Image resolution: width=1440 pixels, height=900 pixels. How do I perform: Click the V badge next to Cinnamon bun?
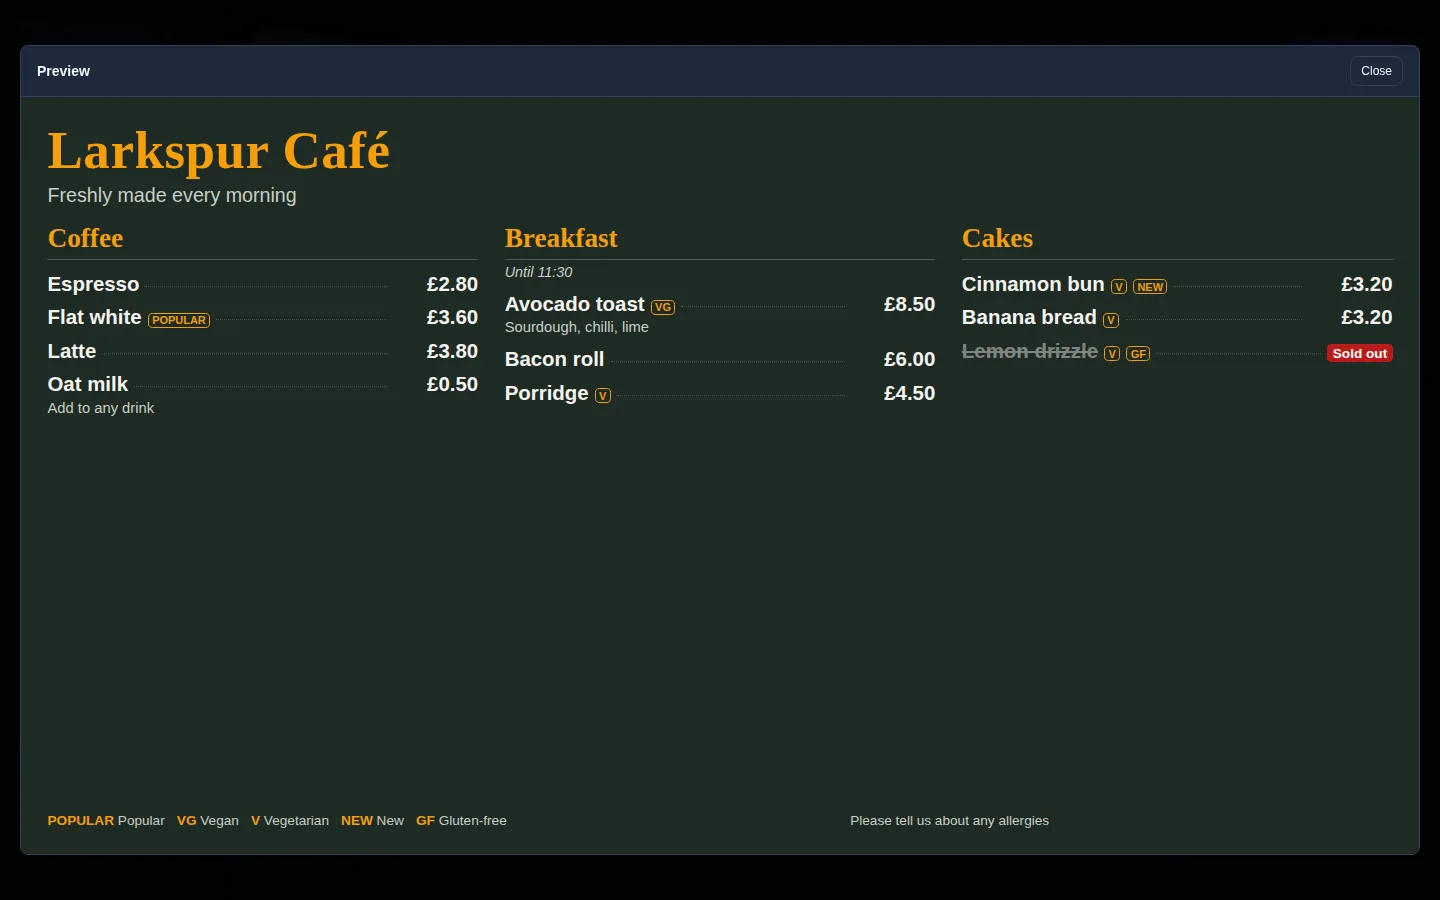[x=1119, y=287]
